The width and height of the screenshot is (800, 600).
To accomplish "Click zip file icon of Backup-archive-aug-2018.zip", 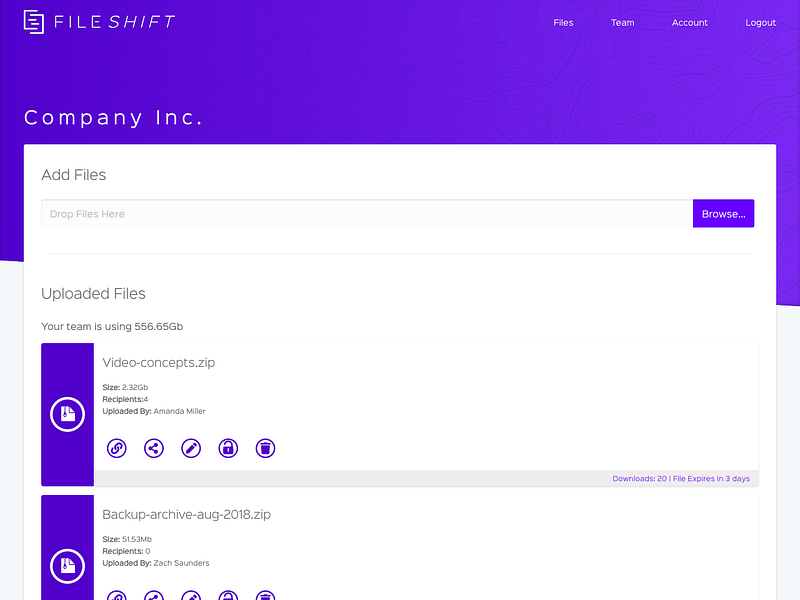I will [67, 566].
